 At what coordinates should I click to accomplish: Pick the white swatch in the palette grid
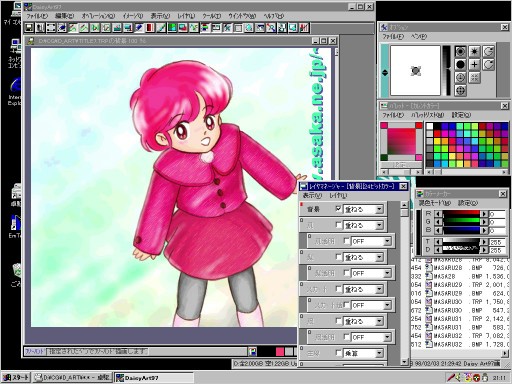pos(430,126)
